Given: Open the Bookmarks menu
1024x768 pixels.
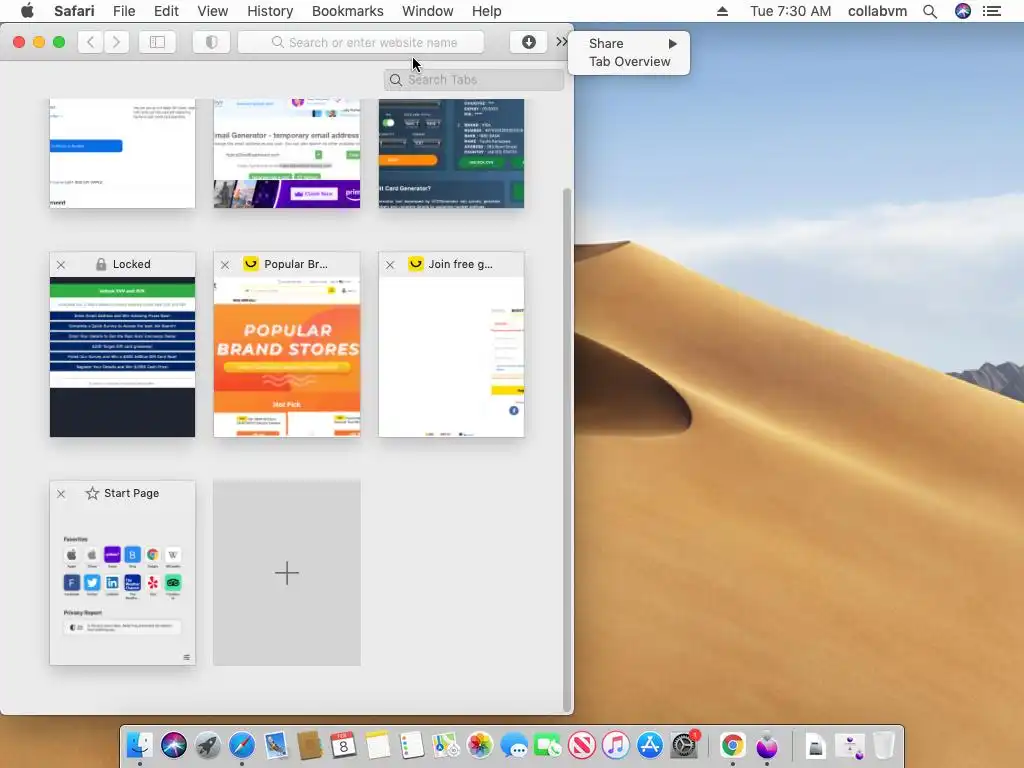Looking at the screenshot, I should [347, 11].
